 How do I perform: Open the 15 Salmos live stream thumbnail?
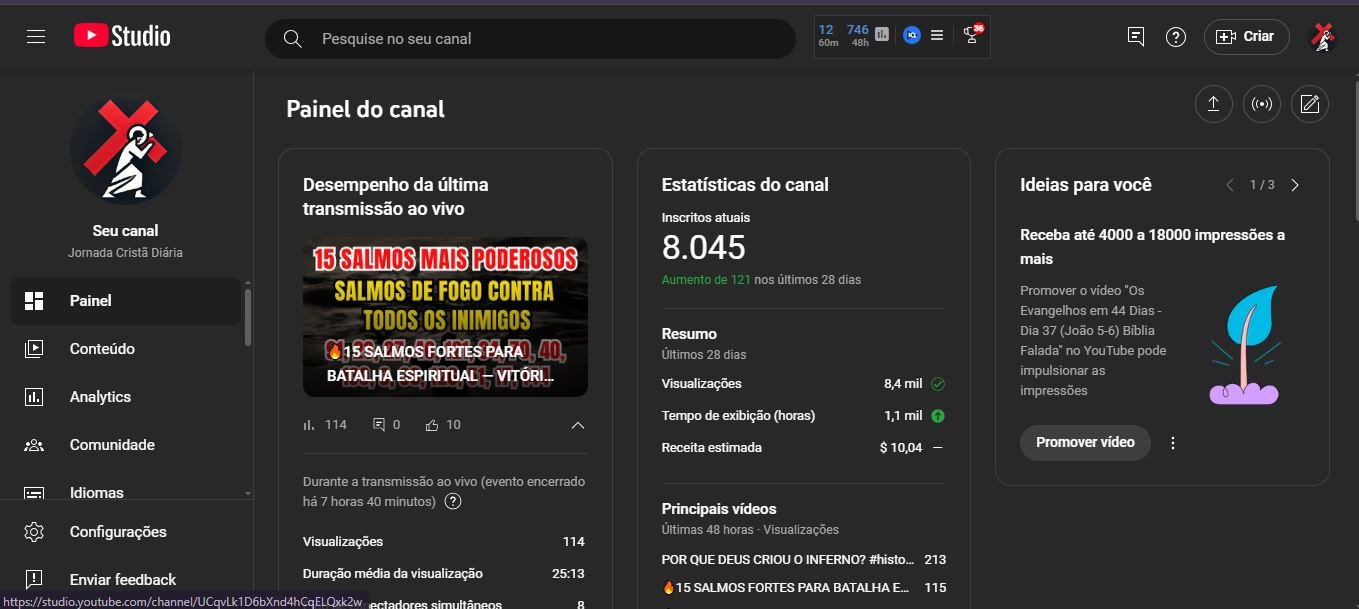(445, 317)
